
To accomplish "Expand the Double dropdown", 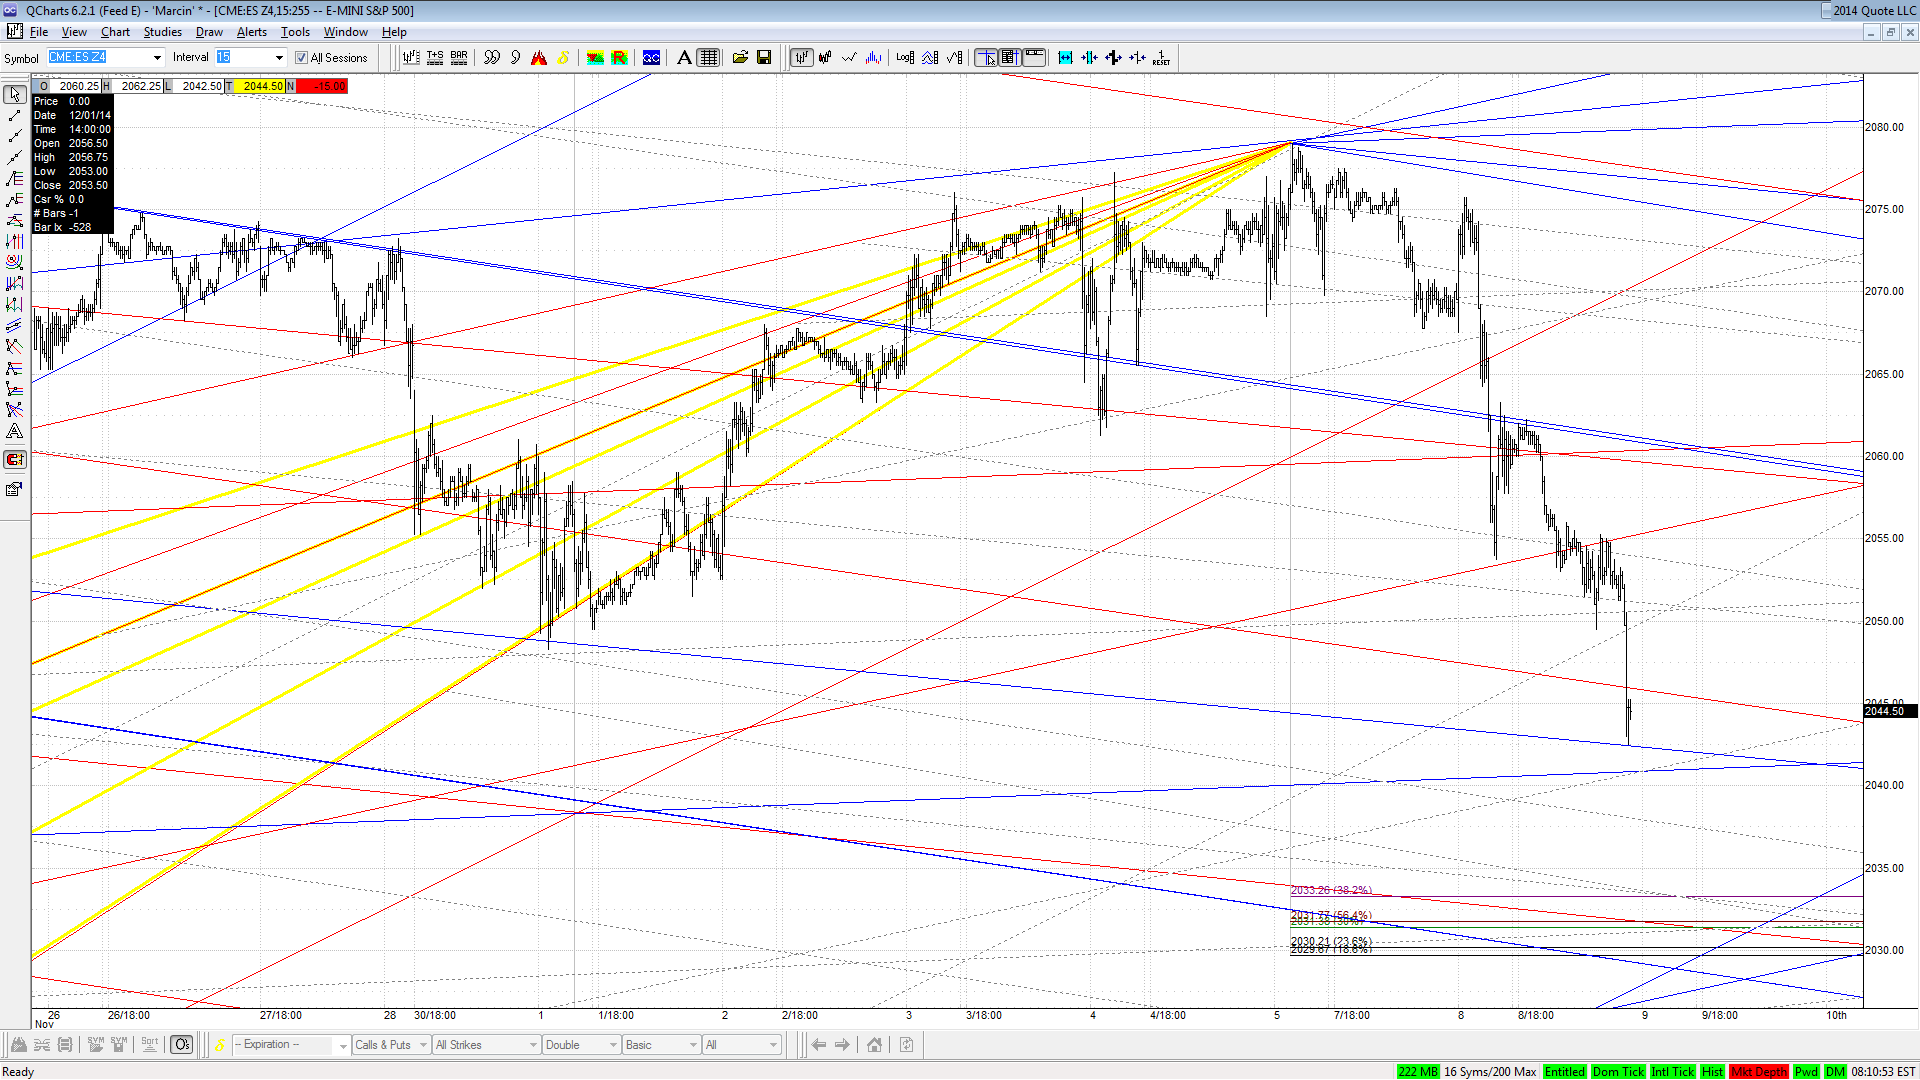I will 613,1045.
